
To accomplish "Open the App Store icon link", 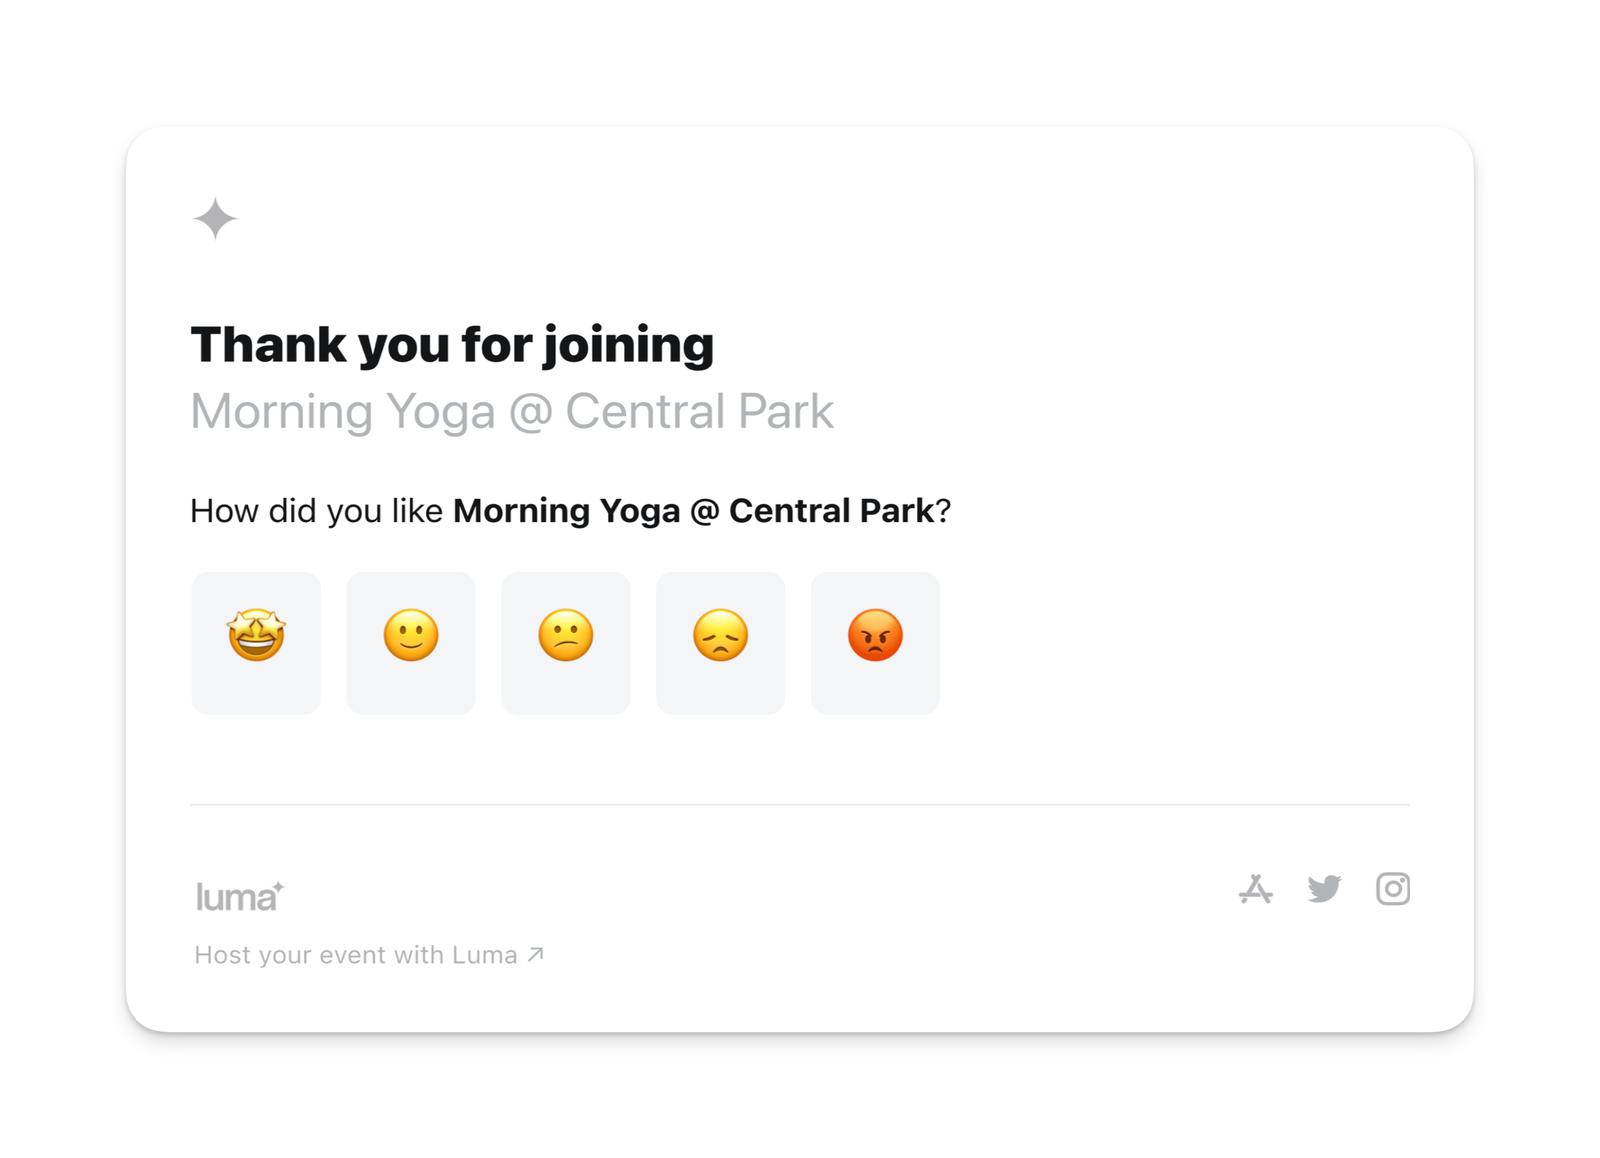I will tap(1255, 889).
